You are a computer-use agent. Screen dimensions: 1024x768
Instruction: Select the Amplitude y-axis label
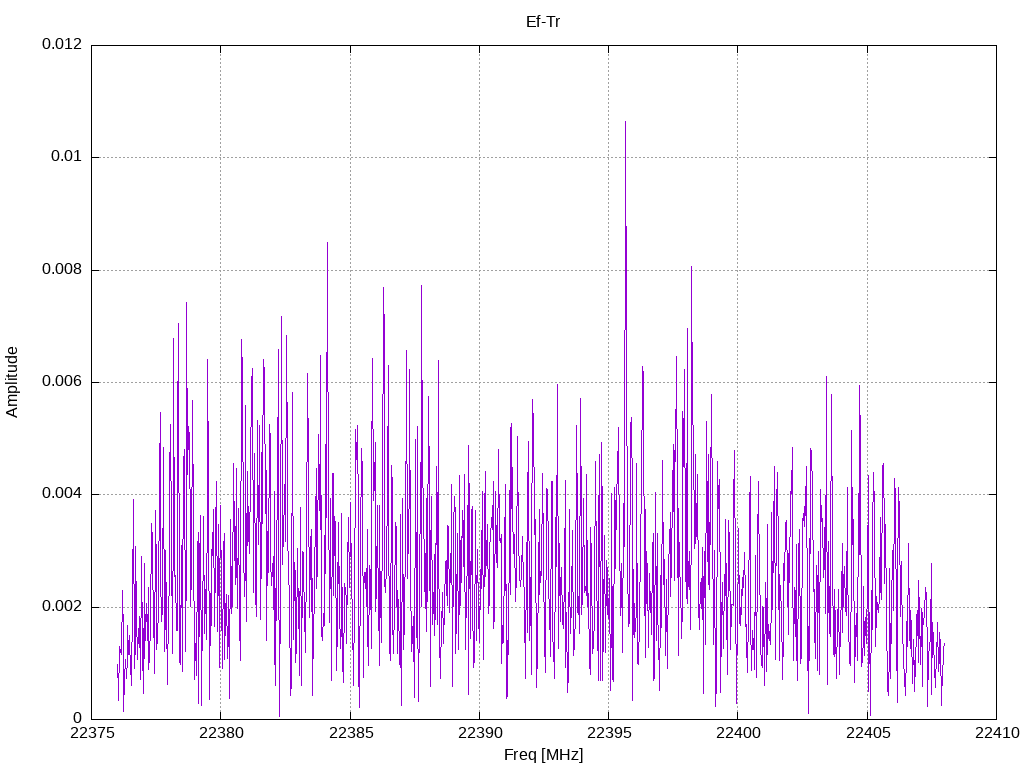[x=12, y=382]
